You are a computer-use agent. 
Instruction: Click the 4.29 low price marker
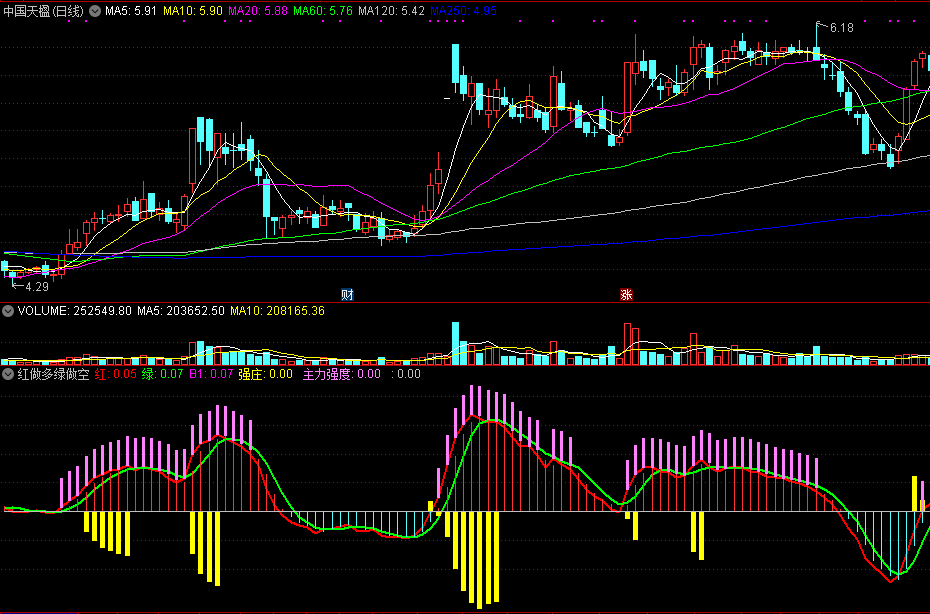coord(37,287)
